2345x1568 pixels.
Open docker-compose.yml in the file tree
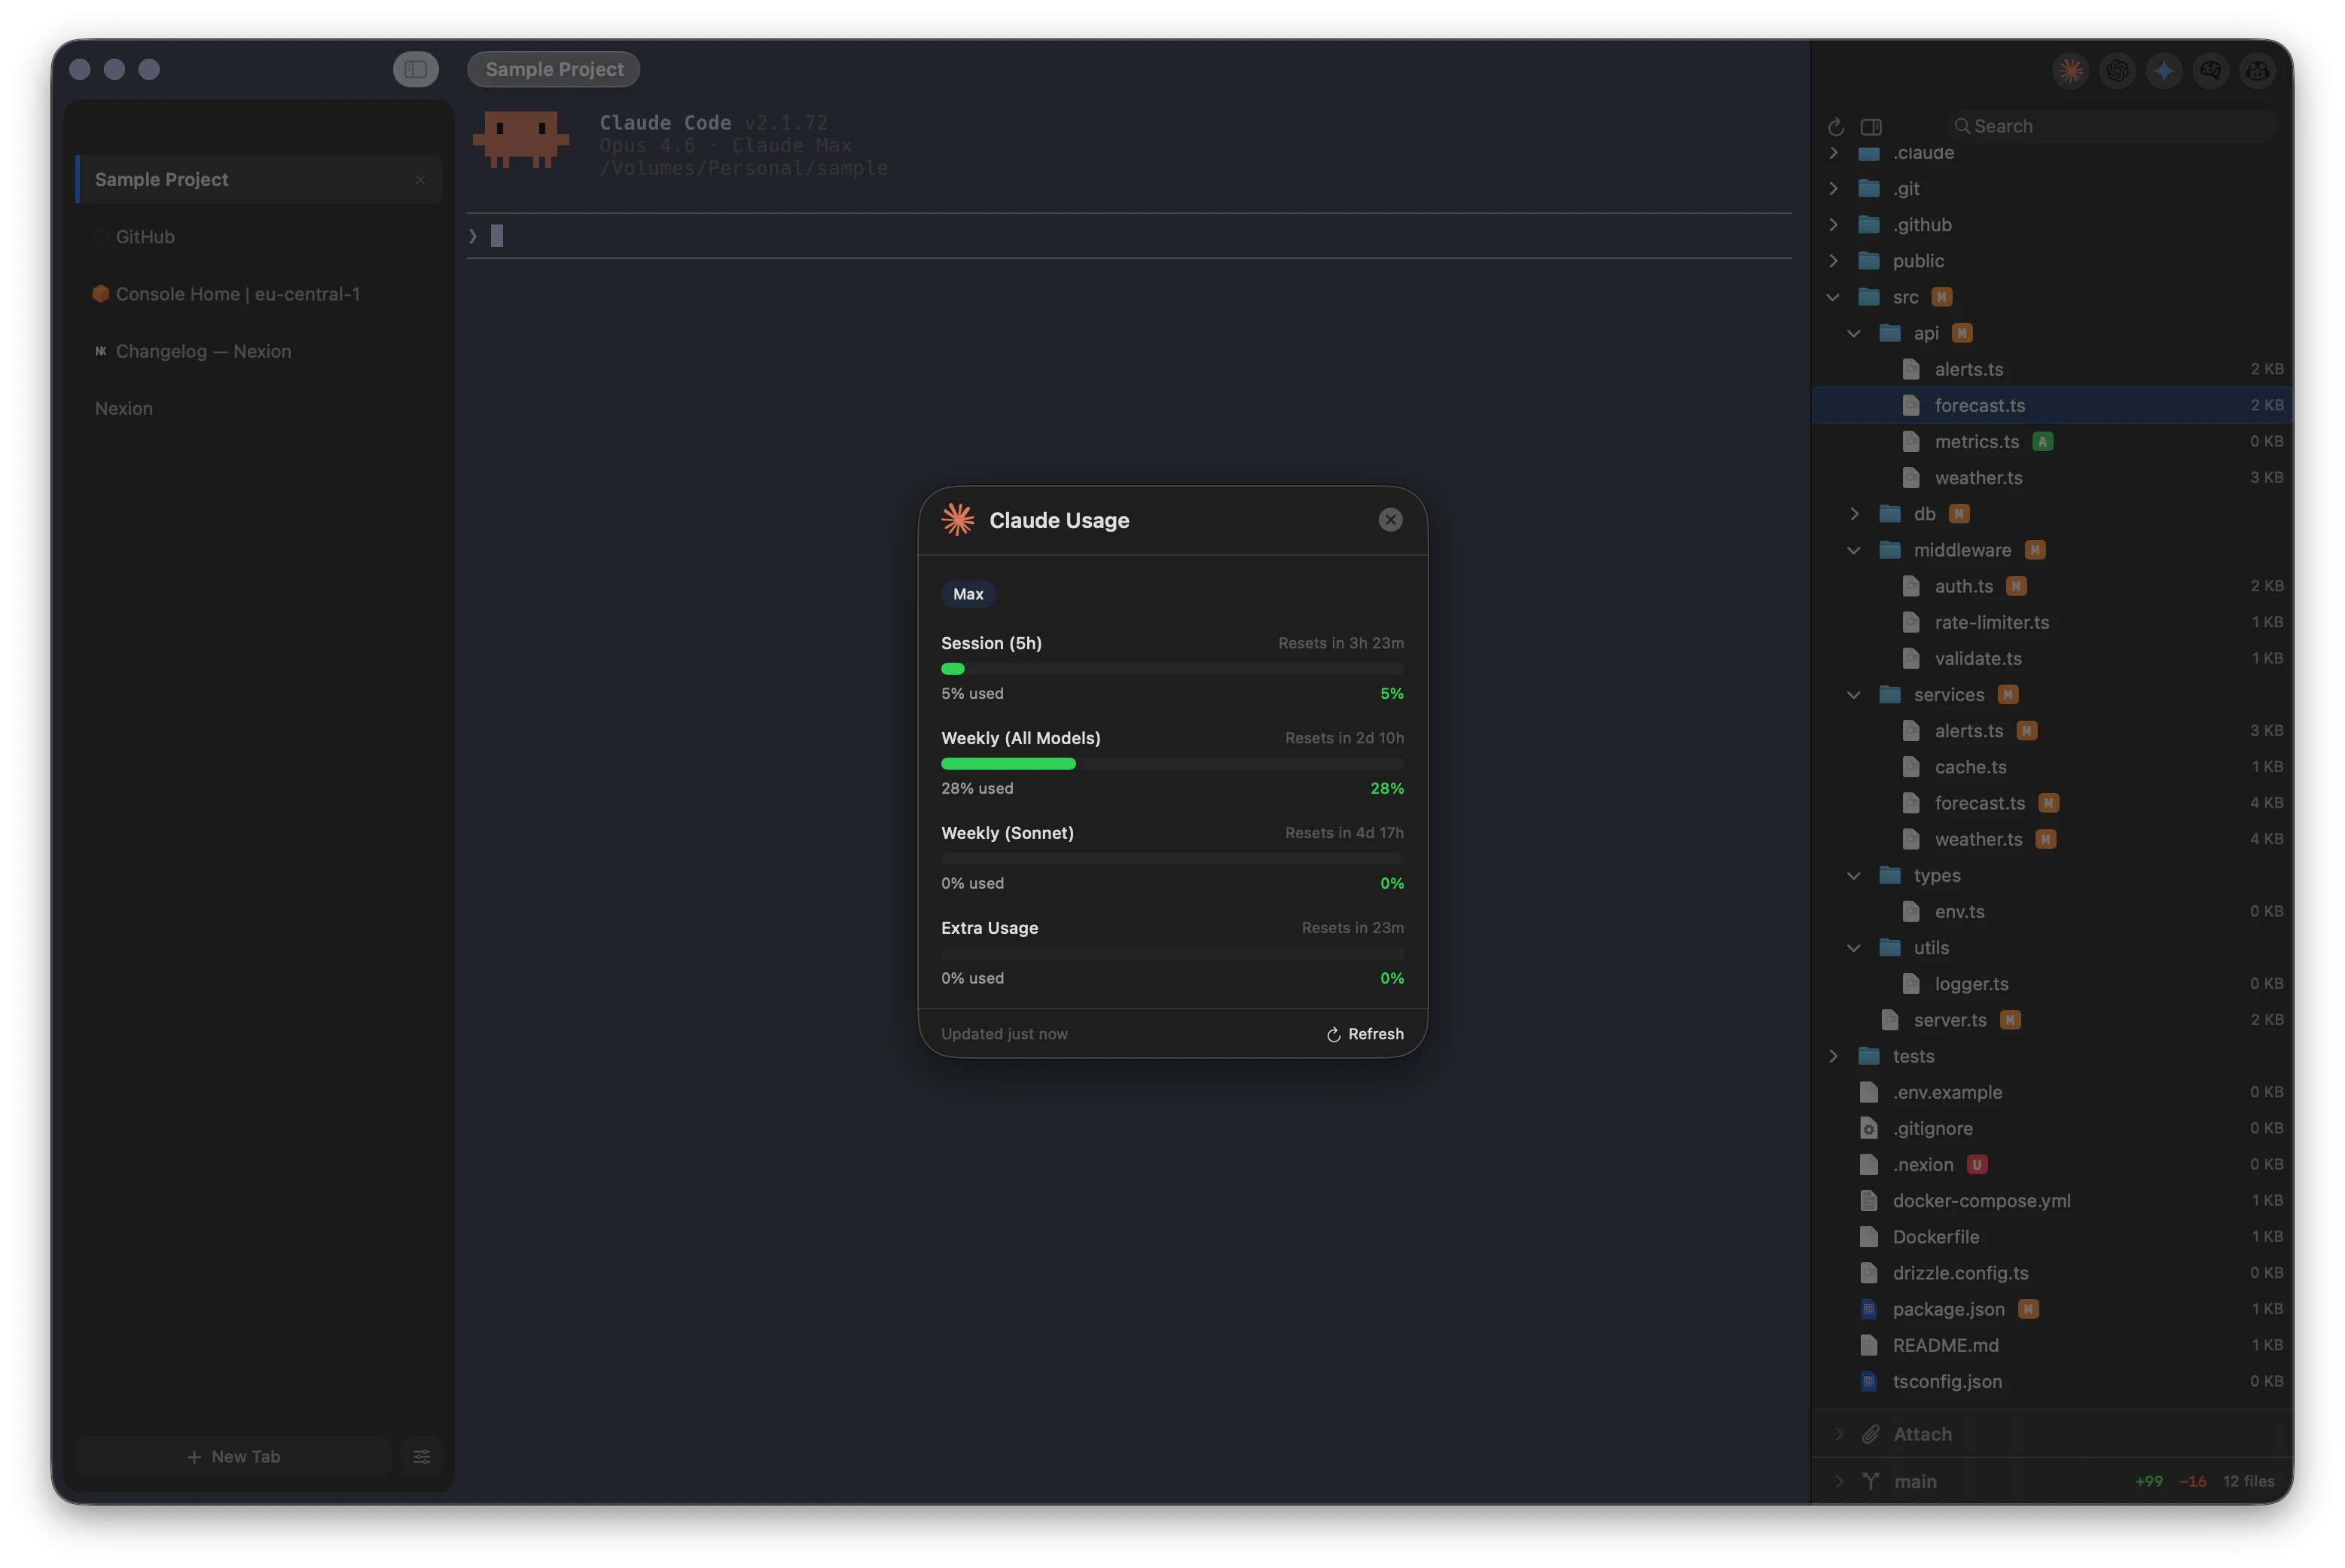point(2052,1200)
